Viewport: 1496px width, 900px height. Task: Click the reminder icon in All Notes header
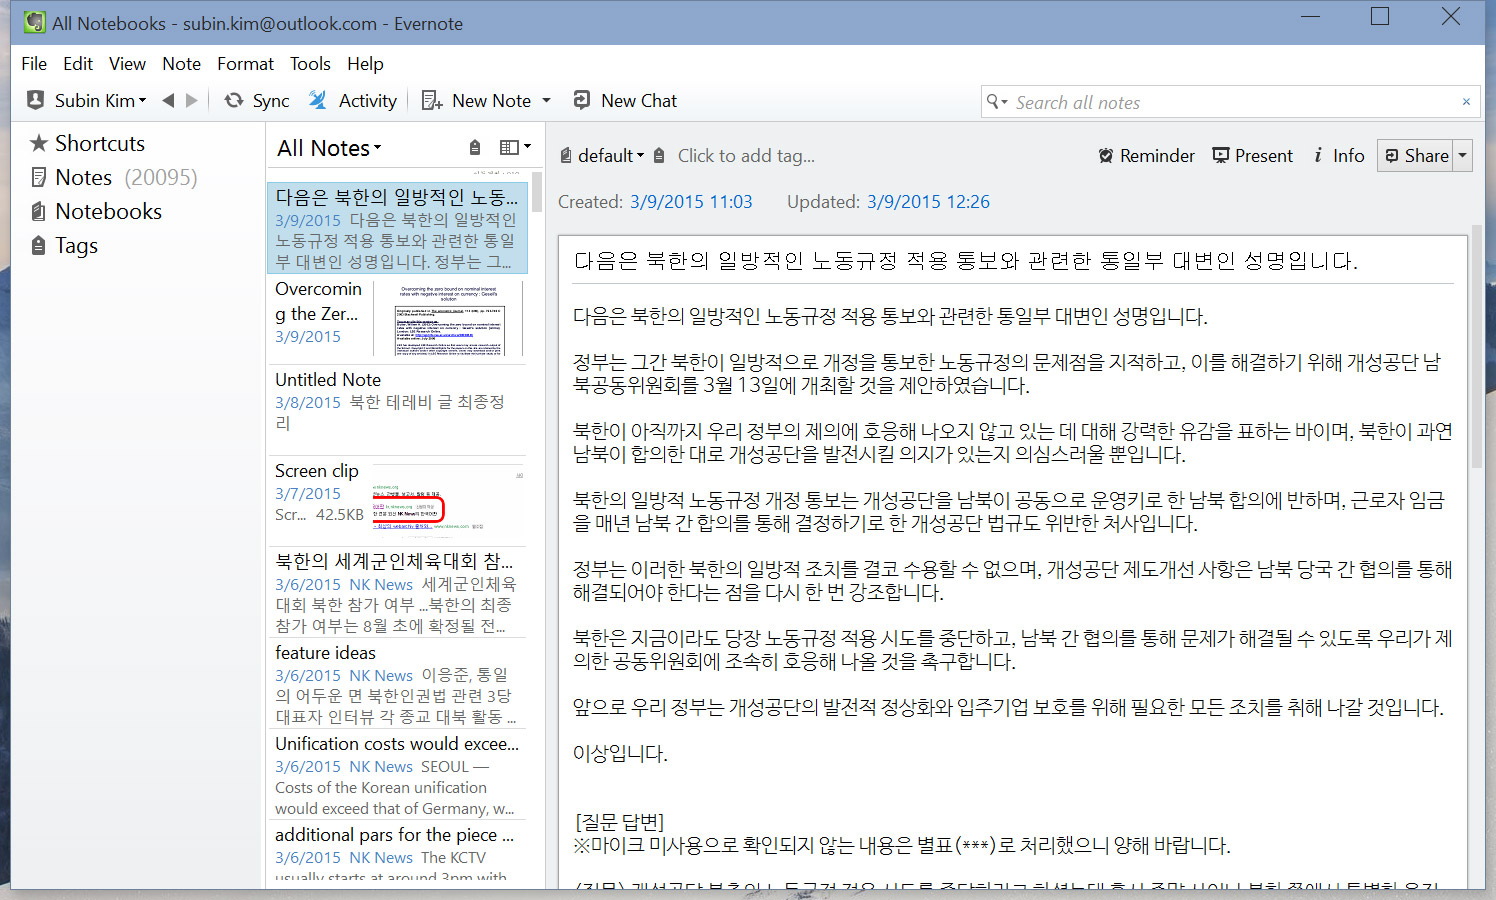pos(475,148)
